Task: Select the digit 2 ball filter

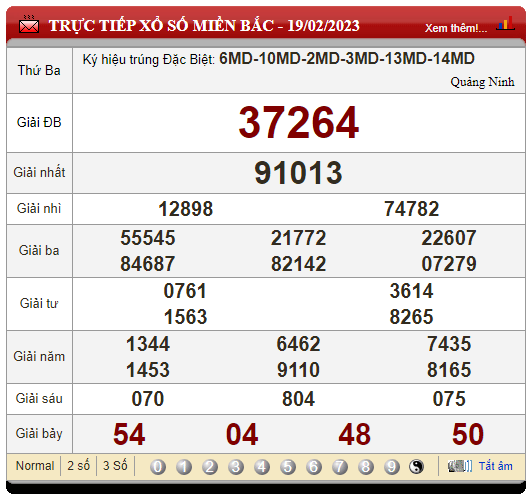Action: click(x=210, y=467)
